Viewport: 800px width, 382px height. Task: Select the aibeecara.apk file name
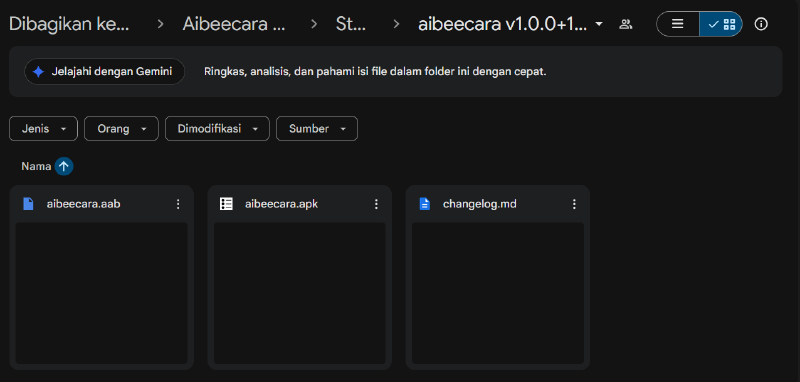point(282,204)
